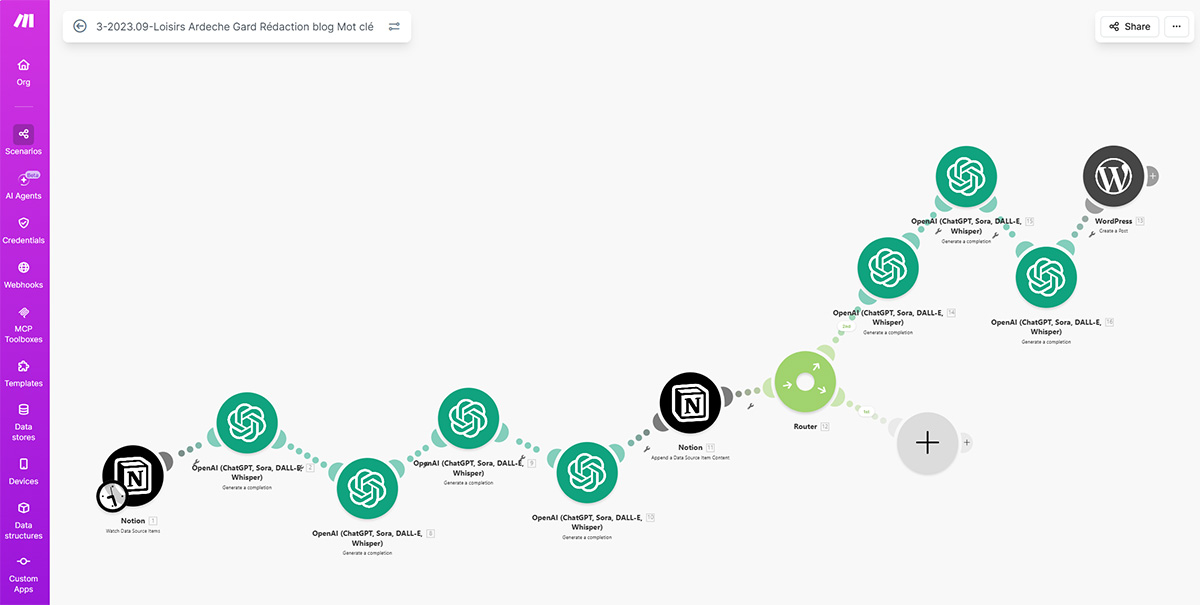Click the Share button
Viewport: 1200px width, 605px height.
pos(1129,27)
